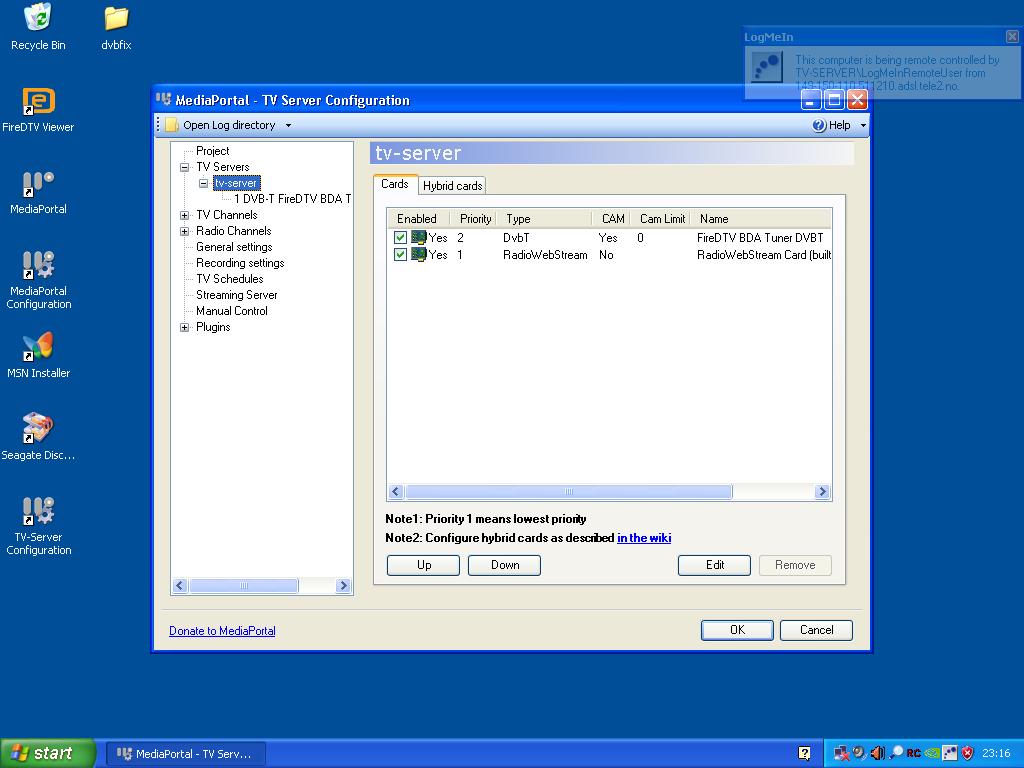Click the Cancel button

816,630
